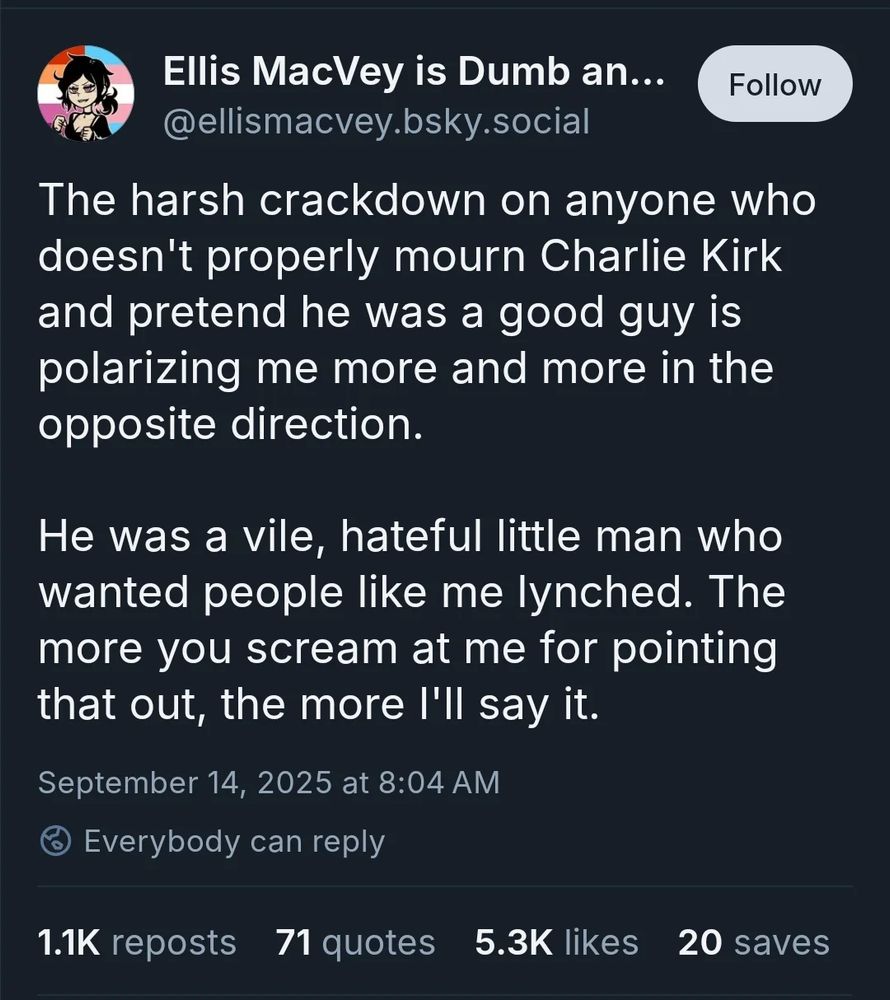
Task: Click the name "Charlie Kirk" in post
Action: (x=662, y=258)
